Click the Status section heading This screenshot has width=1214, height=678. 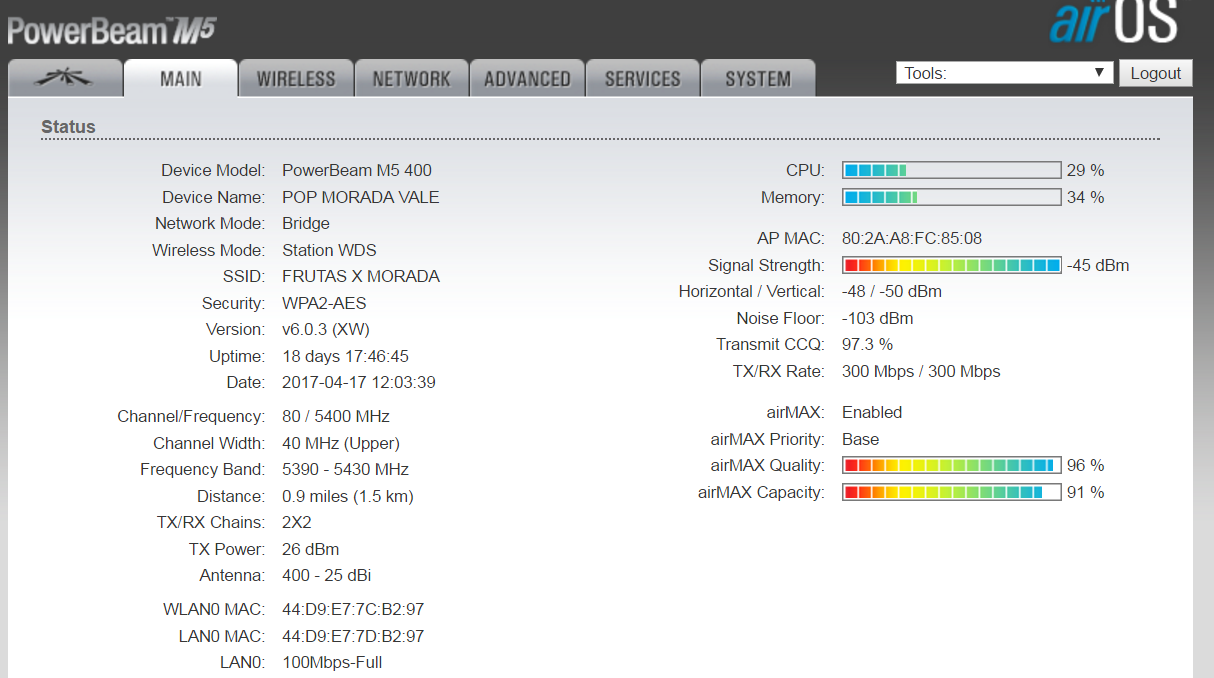click(x=68, y=127)
